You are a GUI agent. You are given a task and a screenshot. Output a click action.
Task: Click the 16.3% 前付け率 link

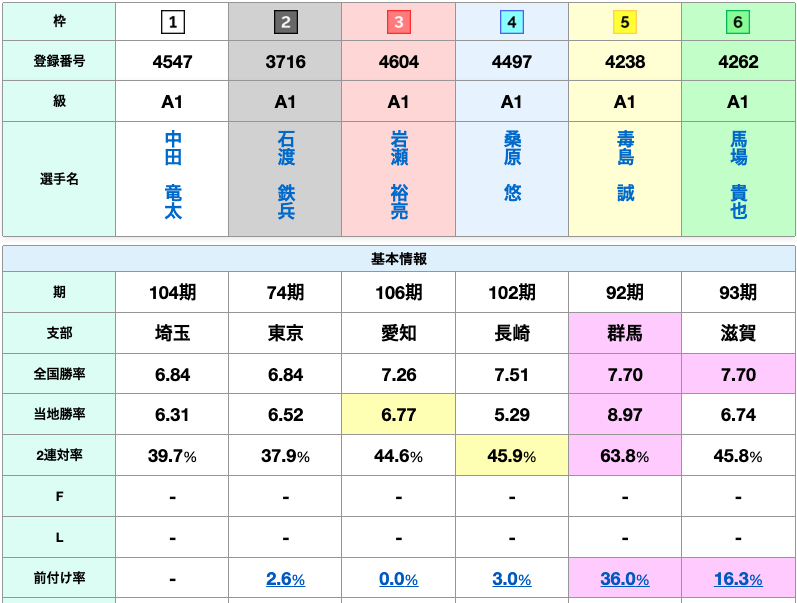(x=738, y=579)
